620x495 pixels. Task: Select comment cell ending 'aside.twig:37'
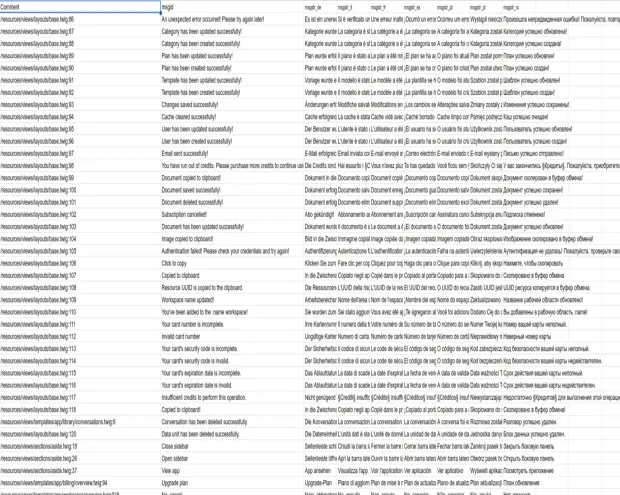pos(80,471)
